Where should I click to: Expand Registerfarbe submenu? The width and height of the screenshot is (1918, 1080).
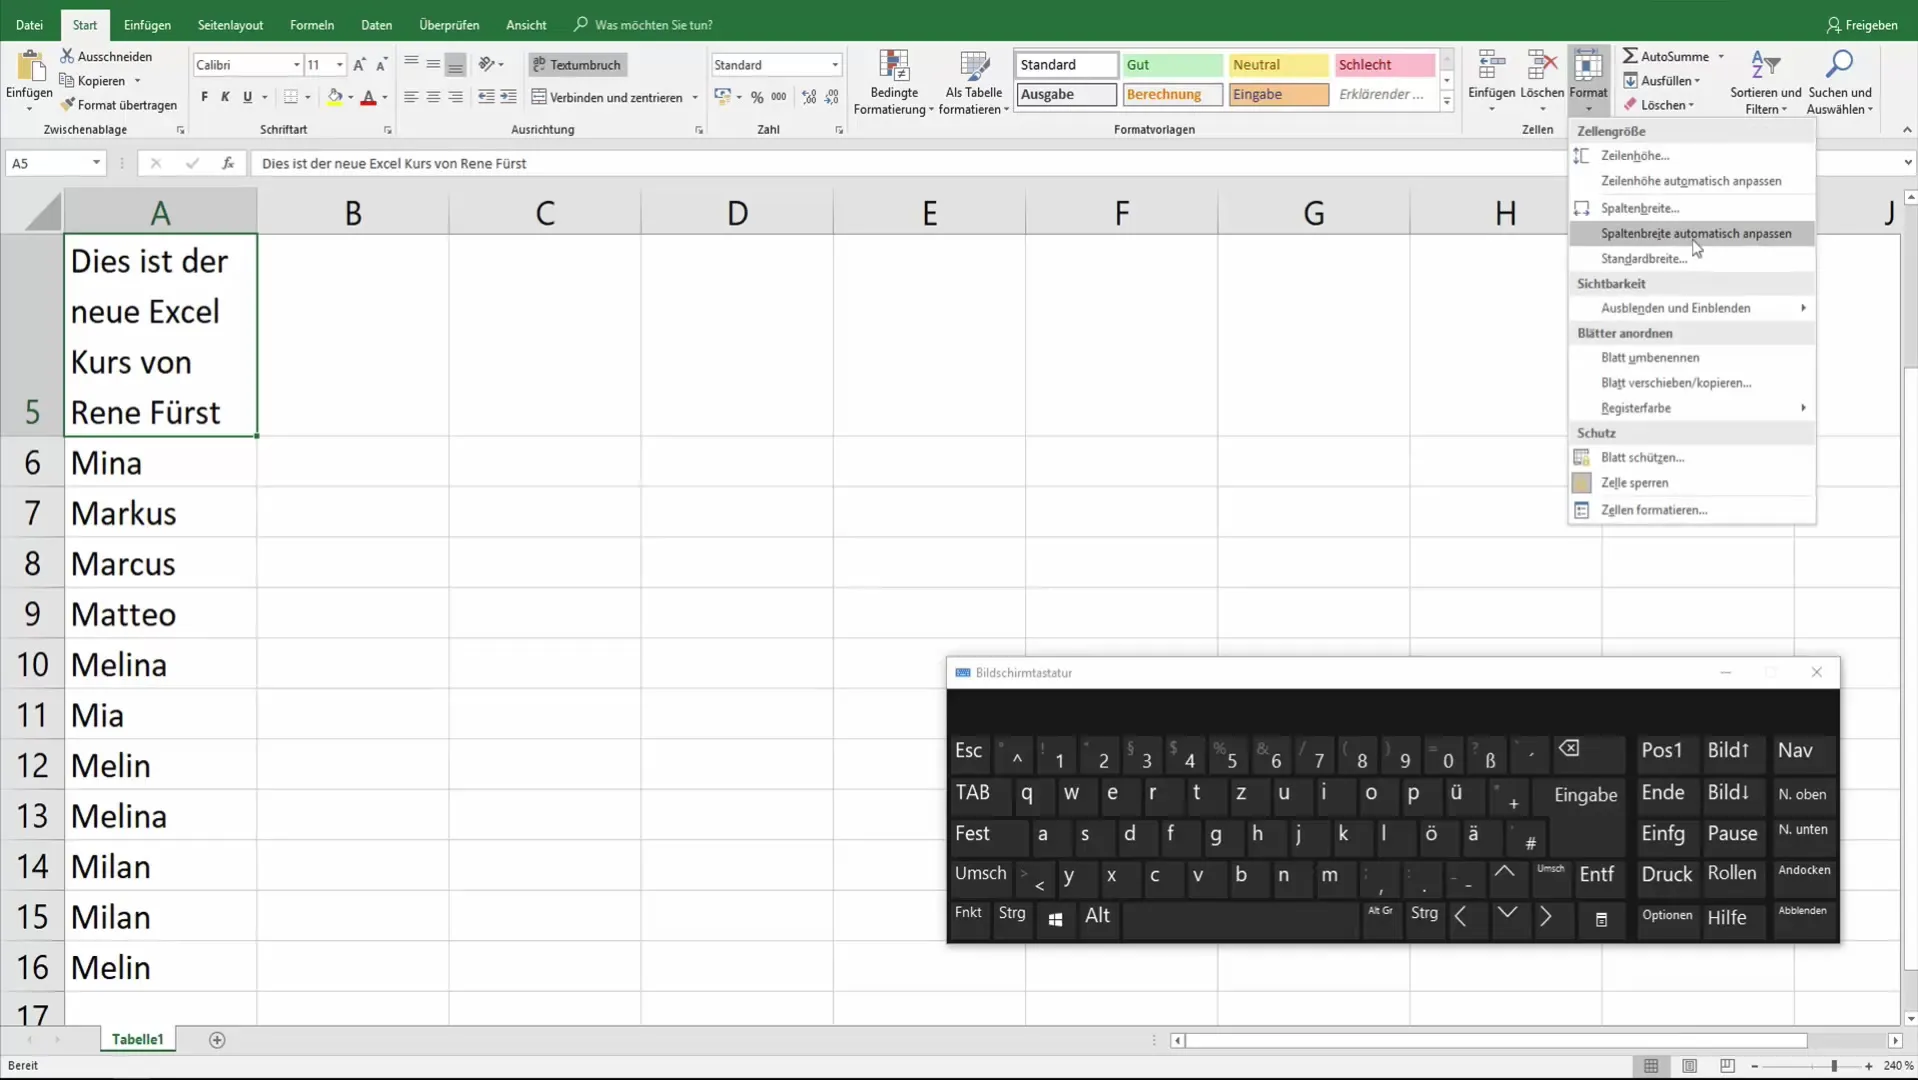(1691, 408)
